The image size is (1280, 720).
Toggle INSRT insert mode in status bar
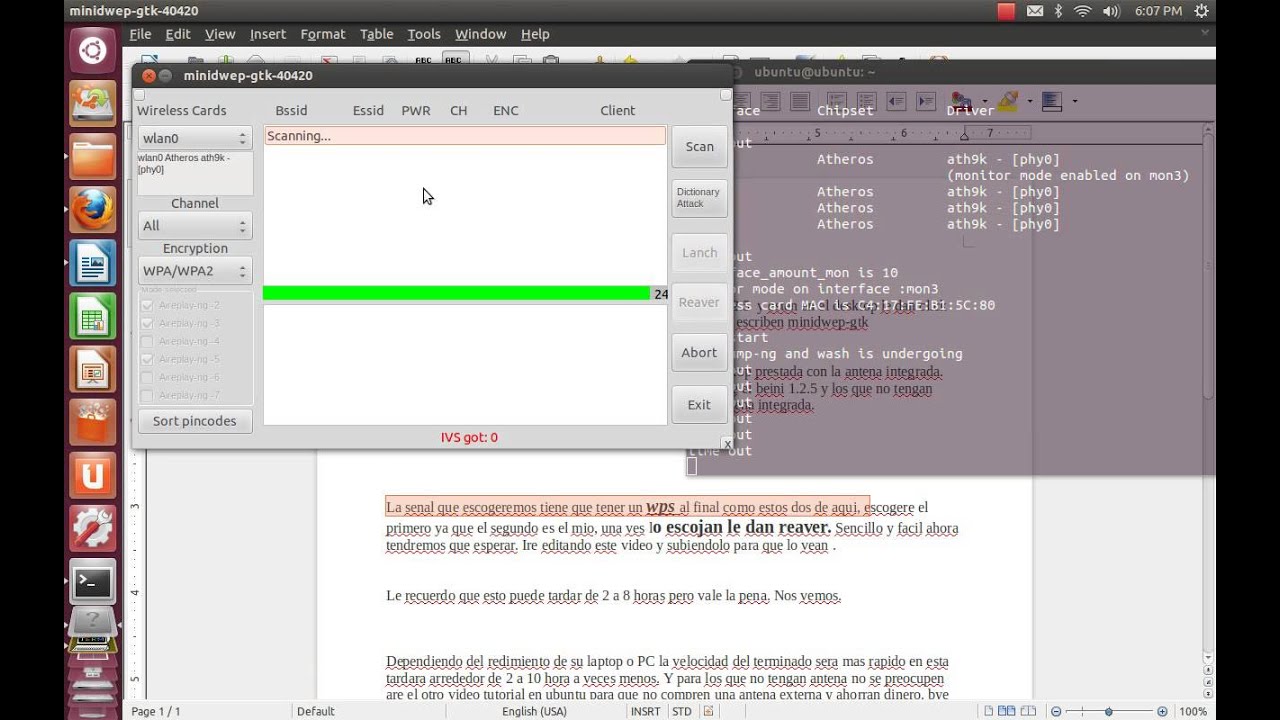pos(645,711)
